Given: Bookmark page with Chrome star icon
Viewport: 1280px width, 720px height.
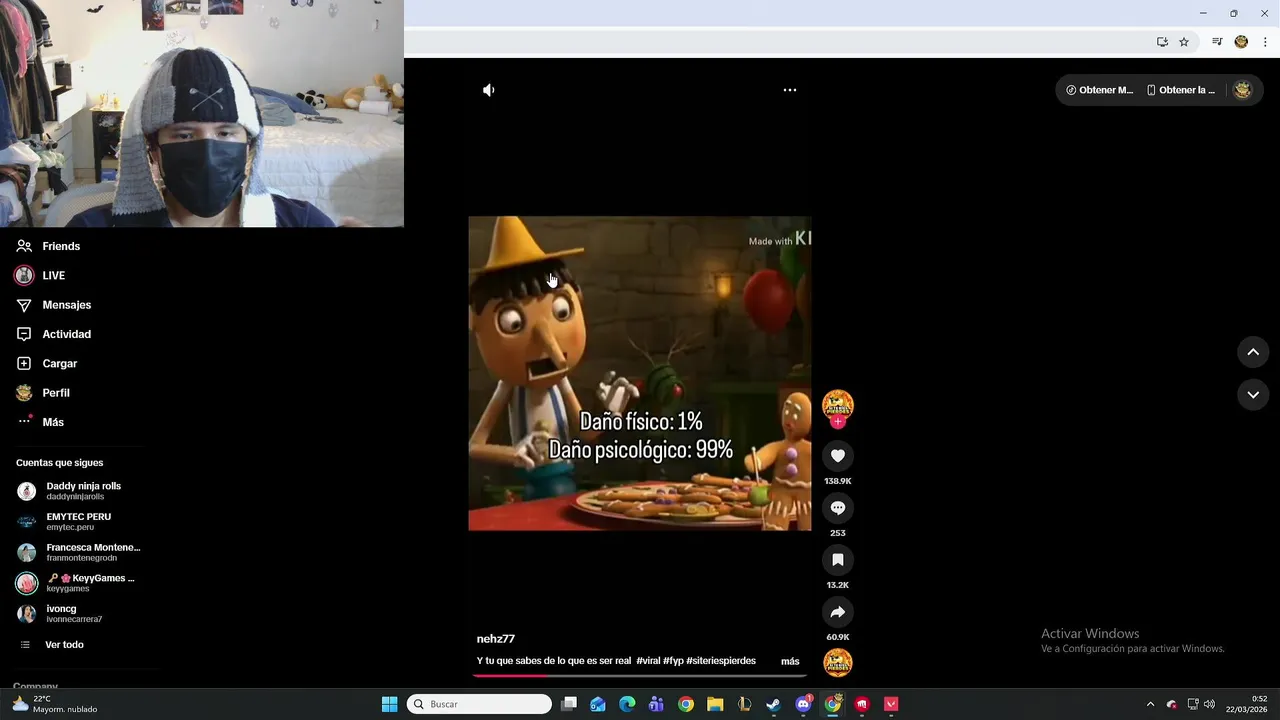Looking at the screenshot, I should [1184, 42].
